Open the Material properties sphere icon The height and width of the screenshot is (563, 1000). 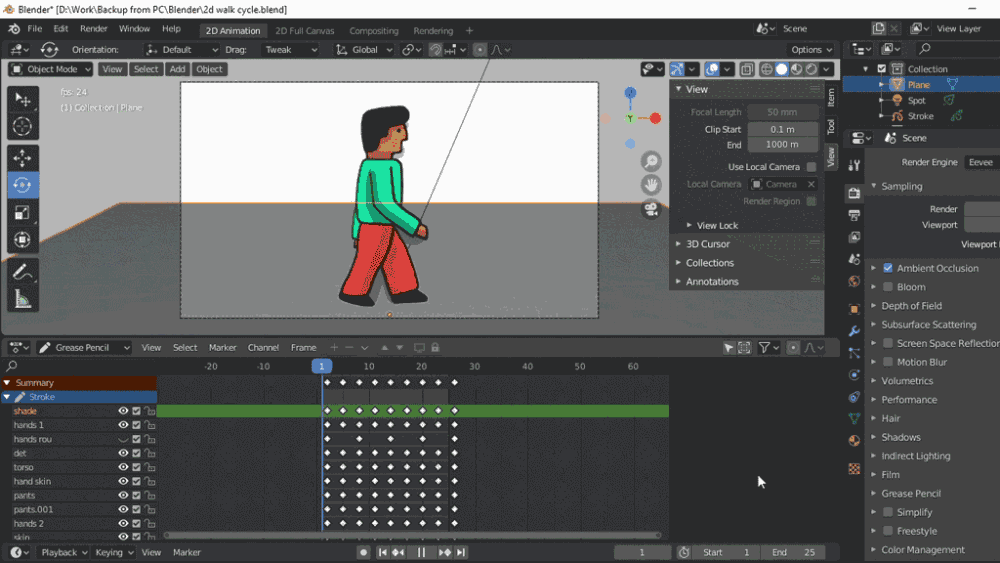(854, 441)
